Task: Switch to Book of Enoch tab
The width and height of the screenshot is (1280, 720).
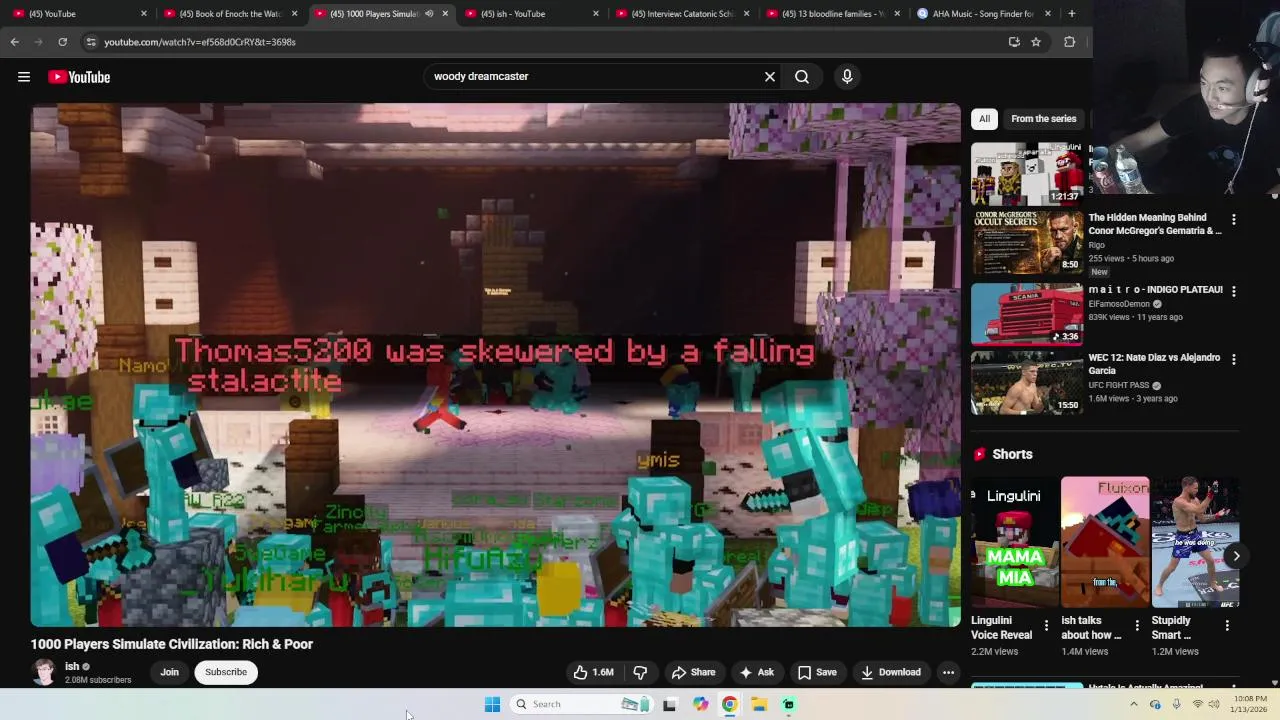Action: tap(231, 13)
